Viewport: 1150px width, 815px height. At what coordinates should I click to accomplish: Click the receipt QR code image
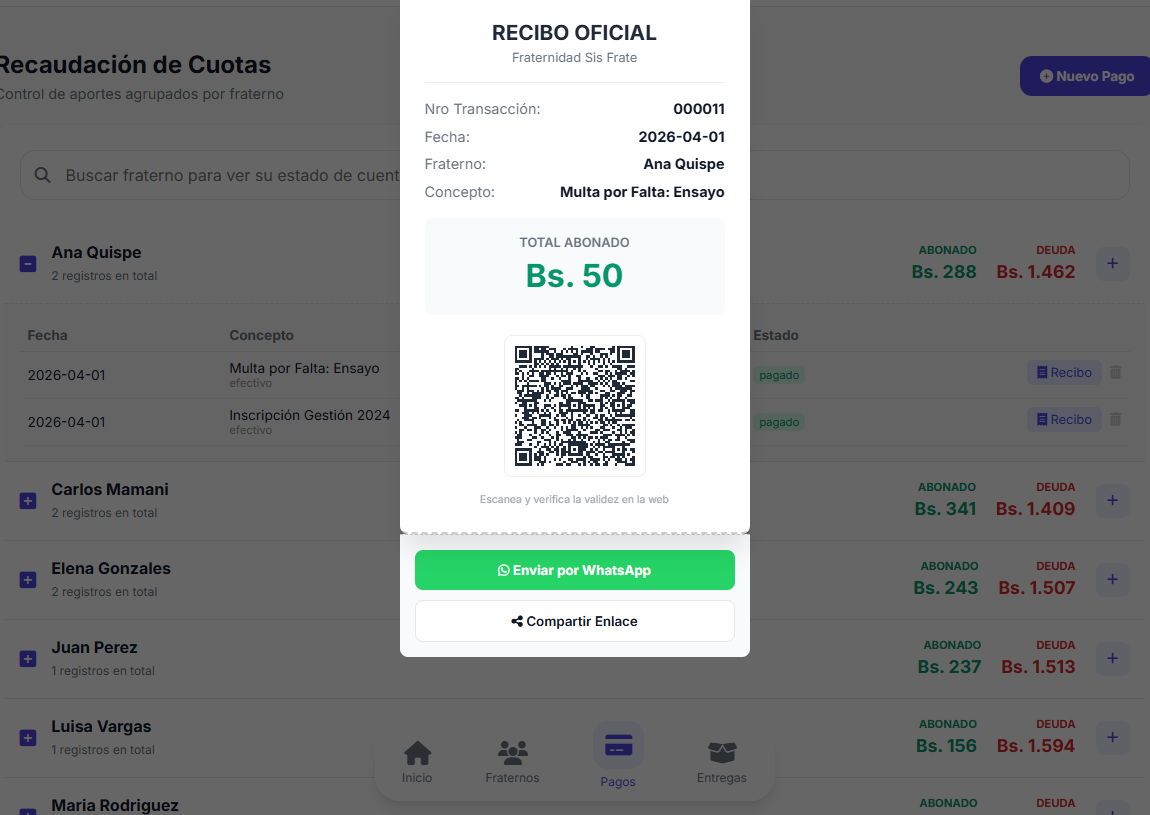point(574,406)
